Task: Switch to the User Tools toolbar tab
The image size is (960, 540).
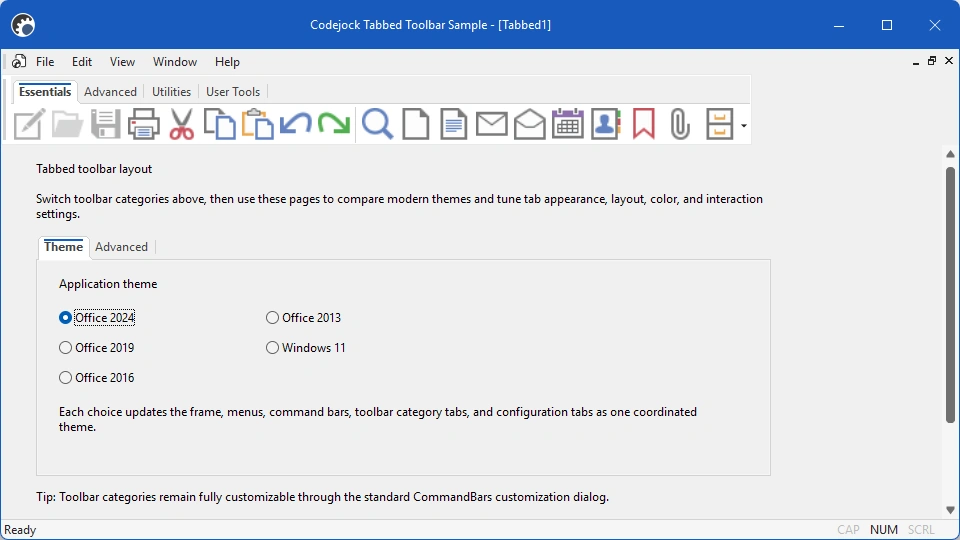Action: point(233,92)
